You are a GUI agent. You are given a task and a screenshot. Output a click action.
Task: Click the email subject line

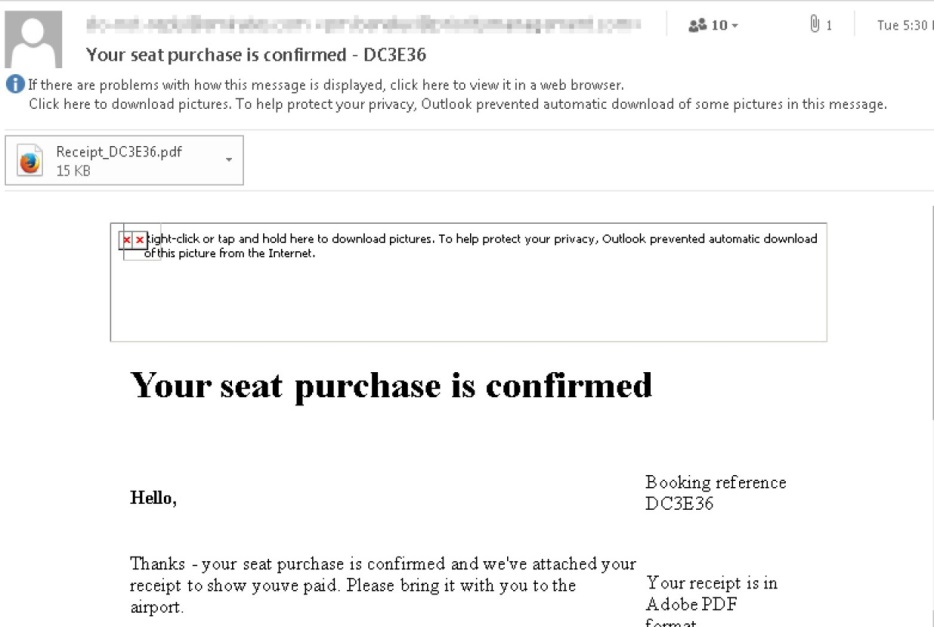click(x=256, y=55)
